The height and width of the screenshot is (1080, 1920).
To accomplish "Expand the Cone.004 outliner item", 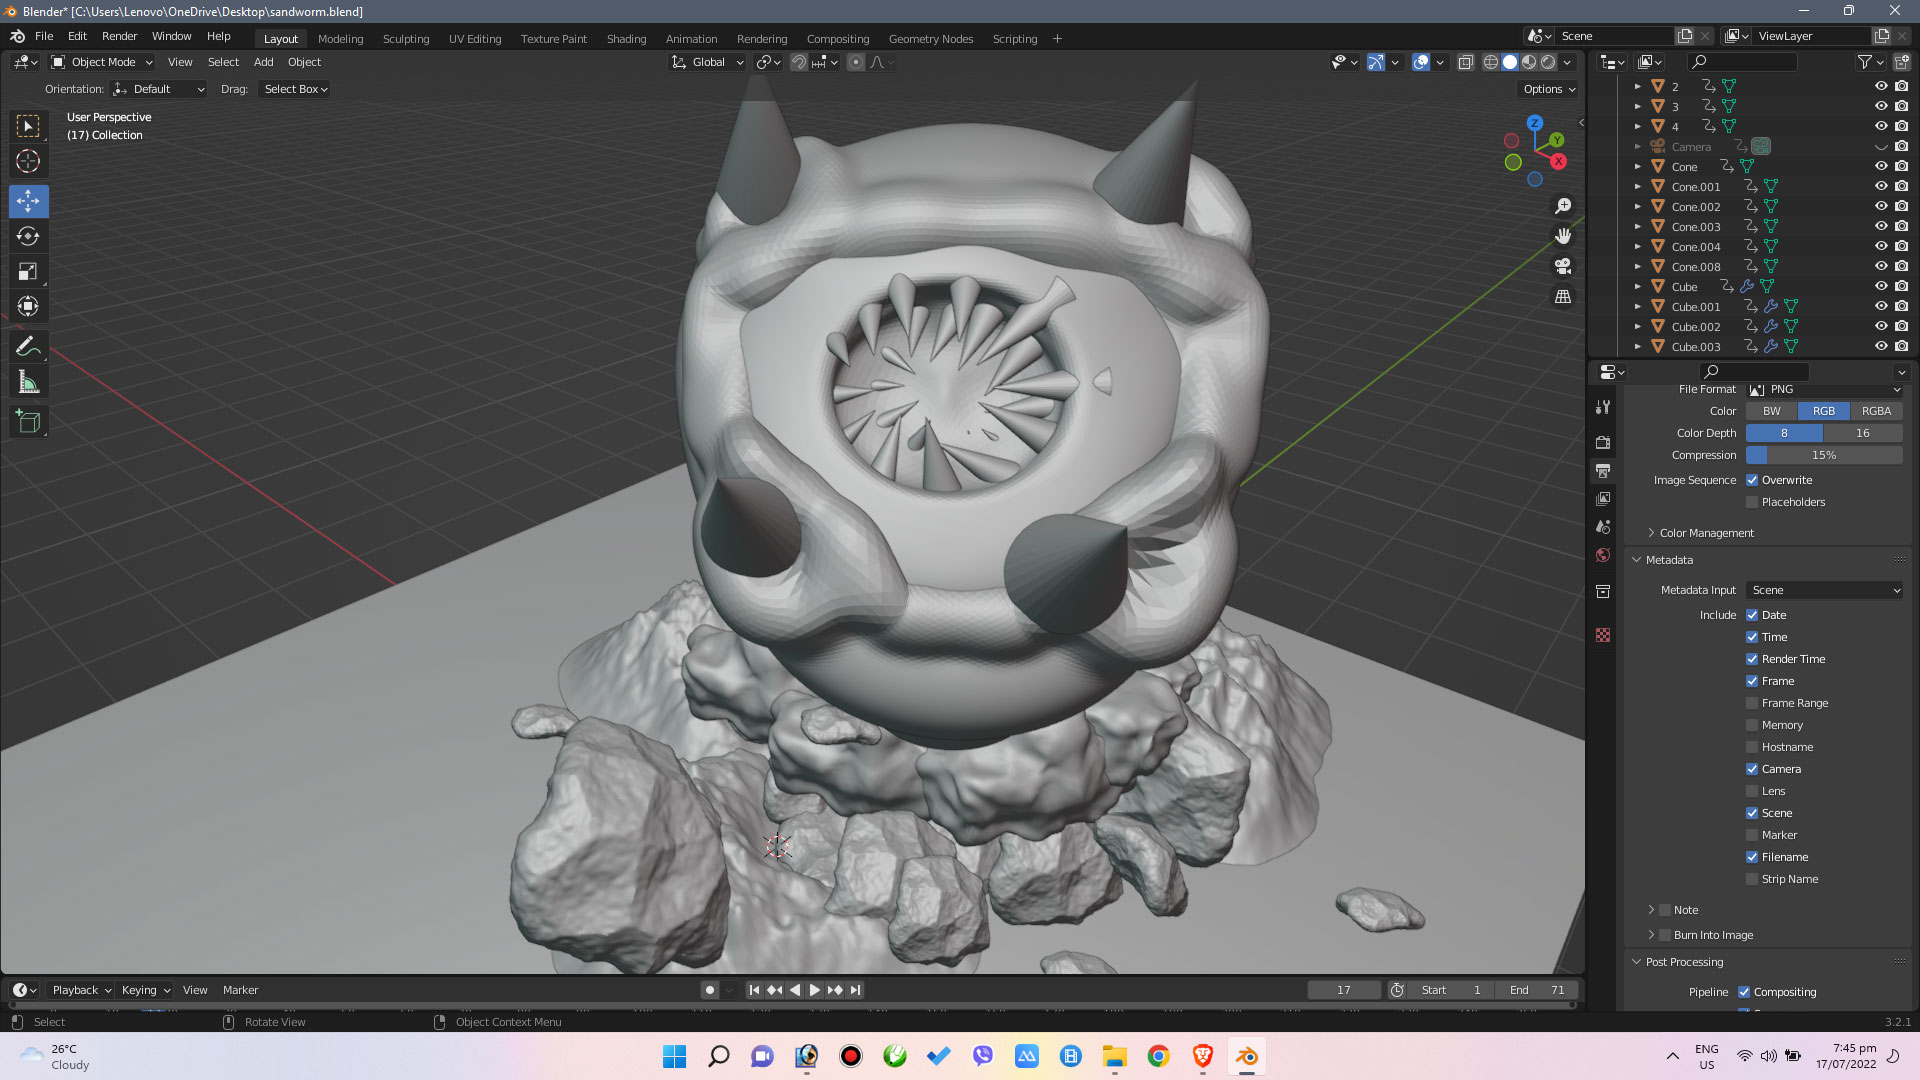I will tap(1638, 246).
